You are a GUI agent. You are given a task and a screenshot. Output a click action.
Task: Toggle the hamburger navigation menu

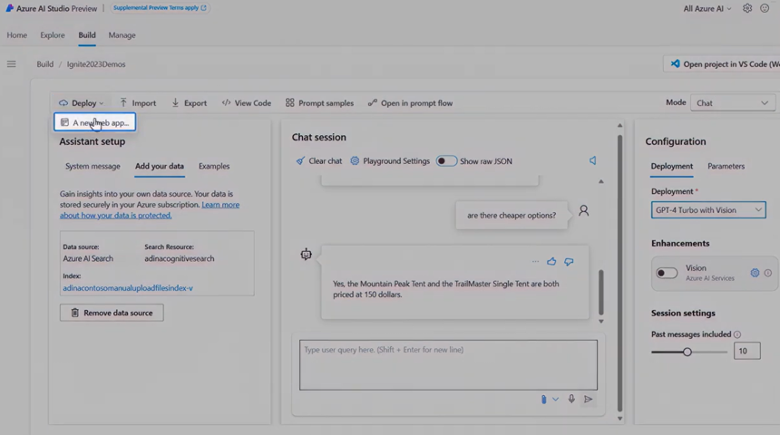coord(11,64)
